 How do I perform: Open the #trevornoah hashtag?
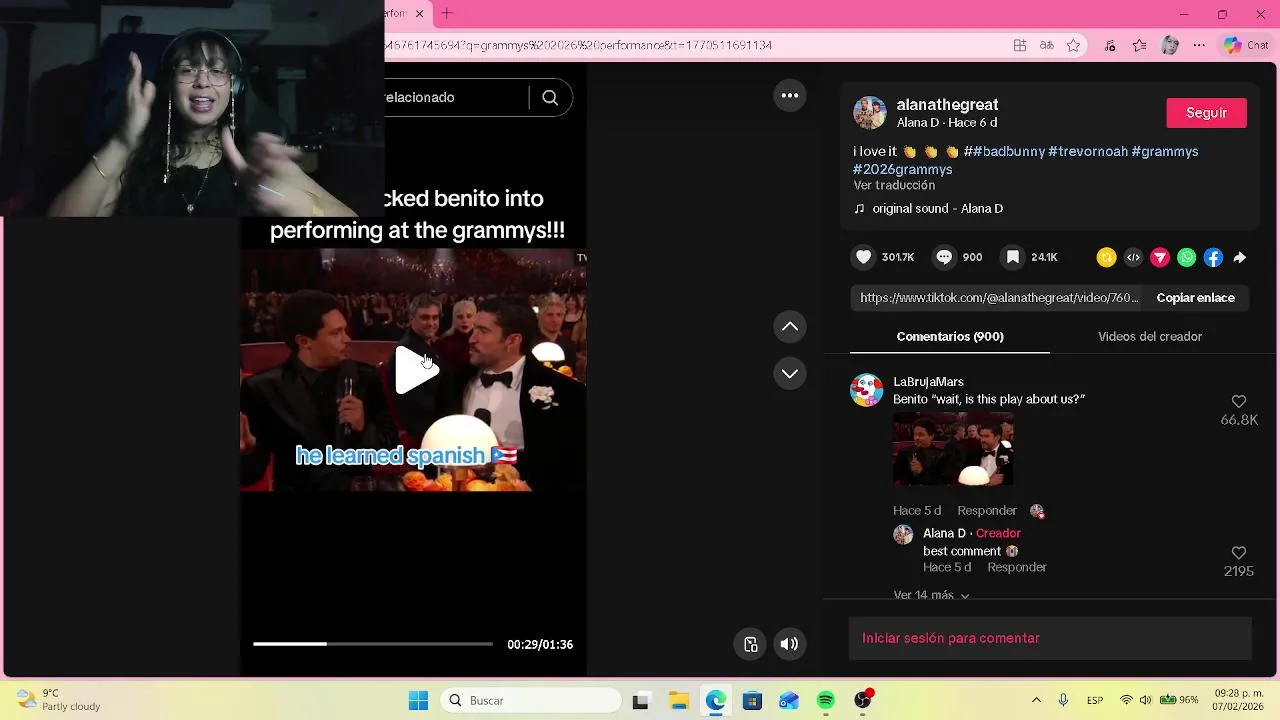[1088, 151]
